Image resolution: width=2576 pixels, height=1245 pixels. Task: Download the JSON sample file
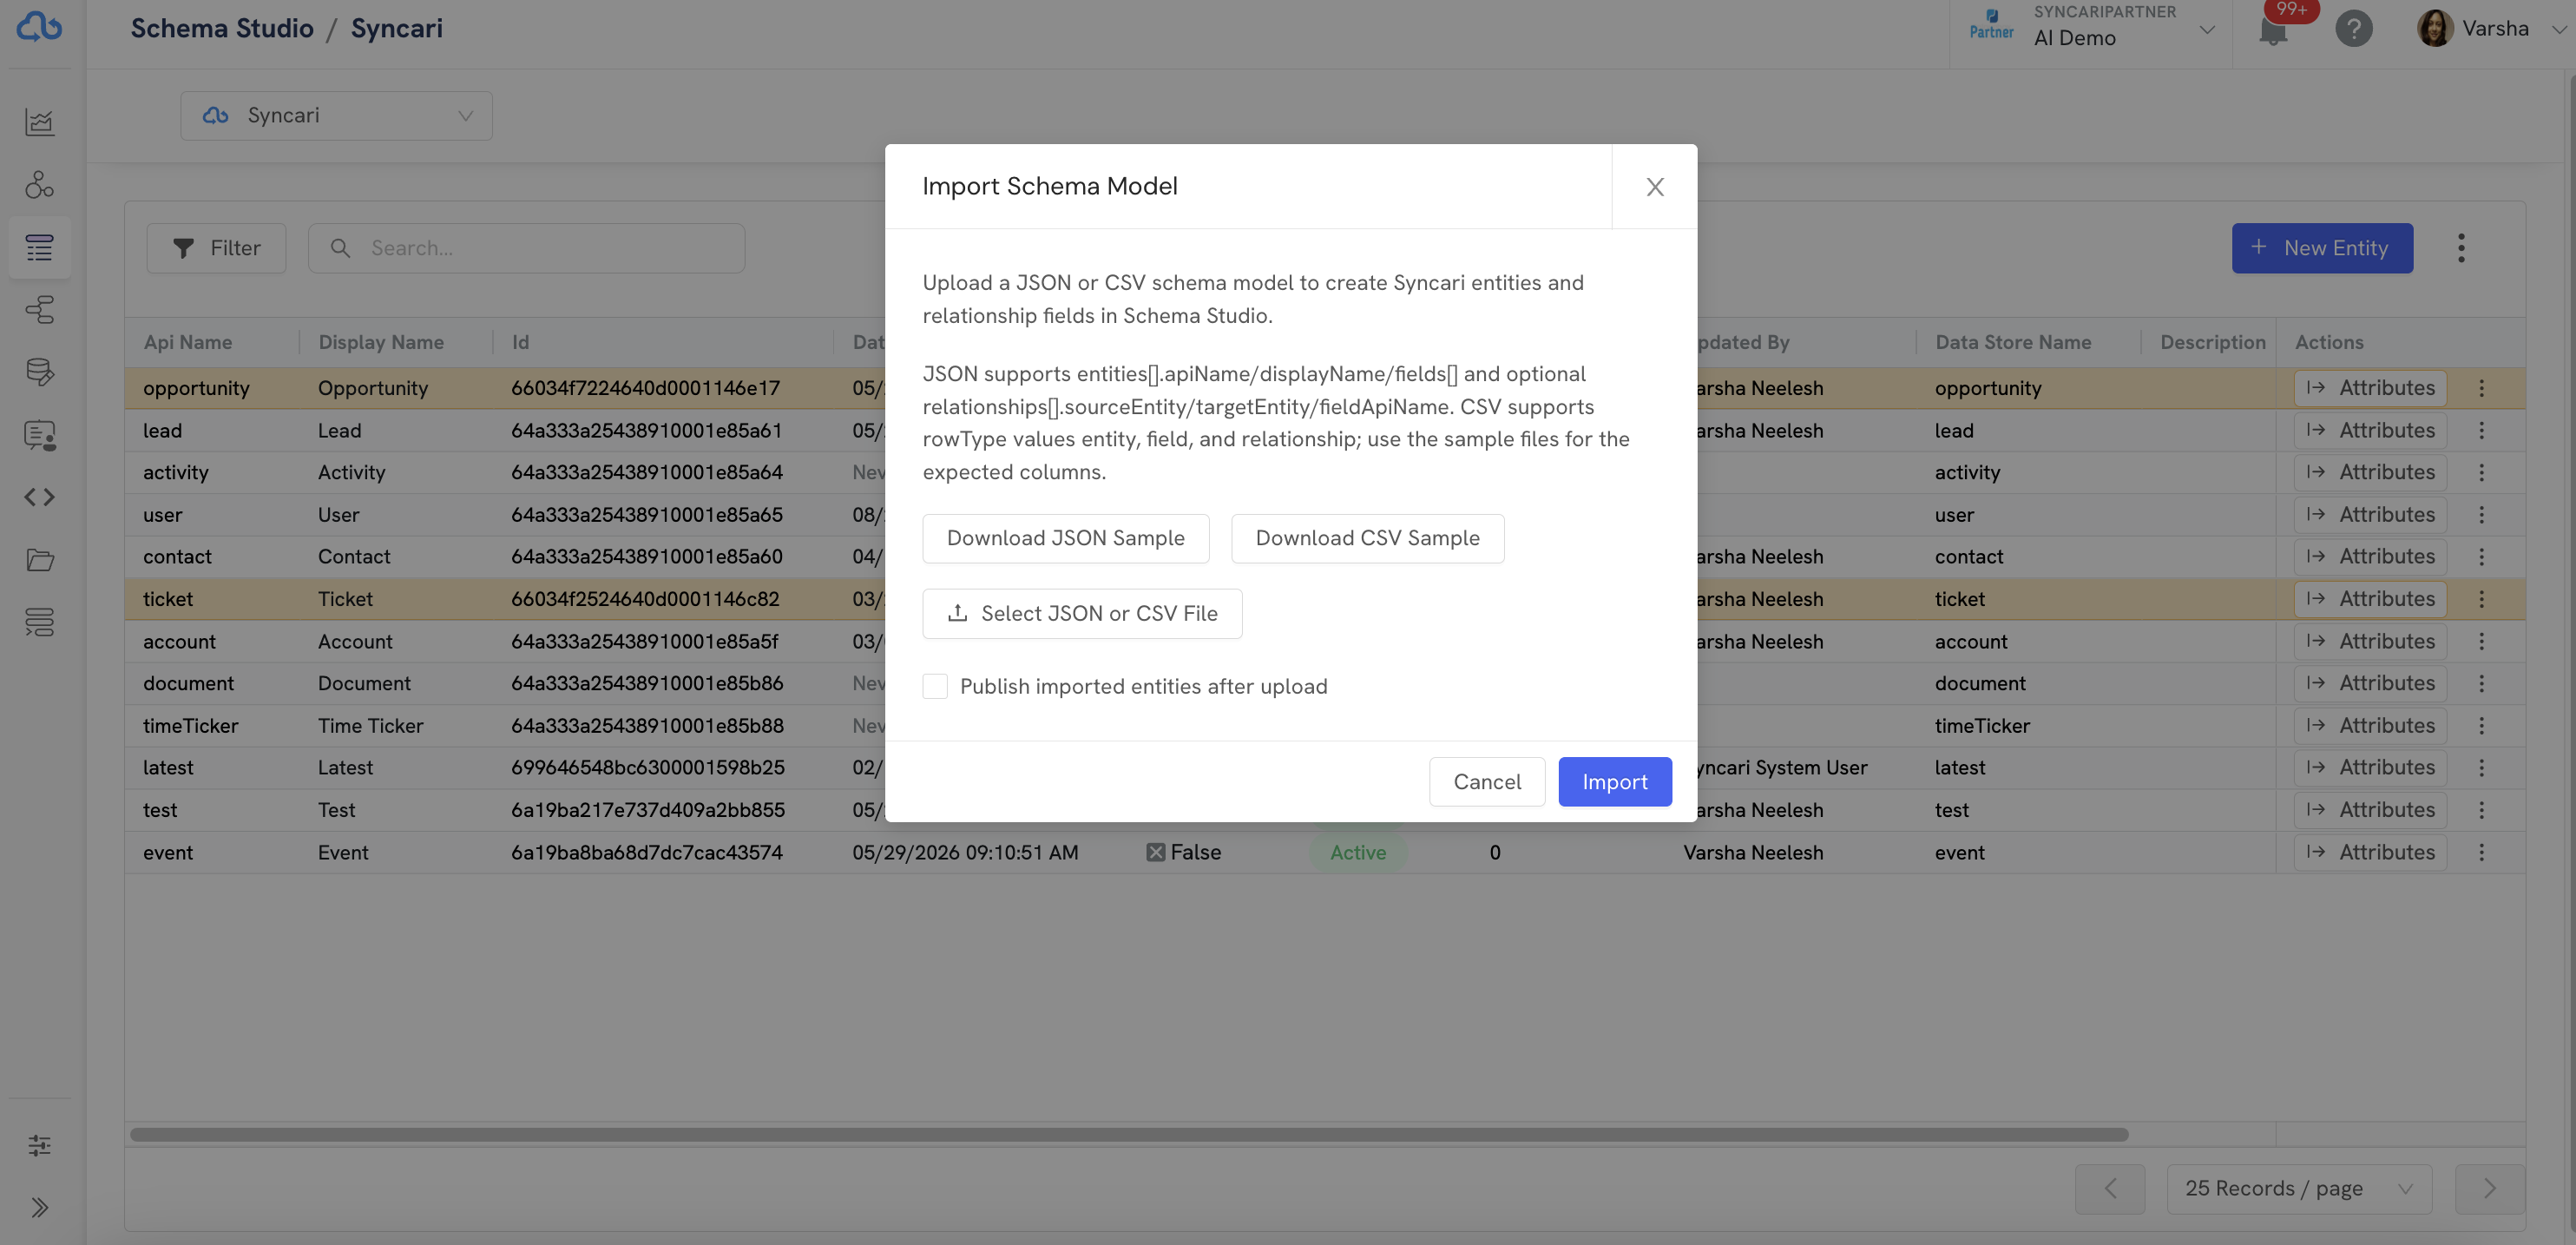point(1066,539)
